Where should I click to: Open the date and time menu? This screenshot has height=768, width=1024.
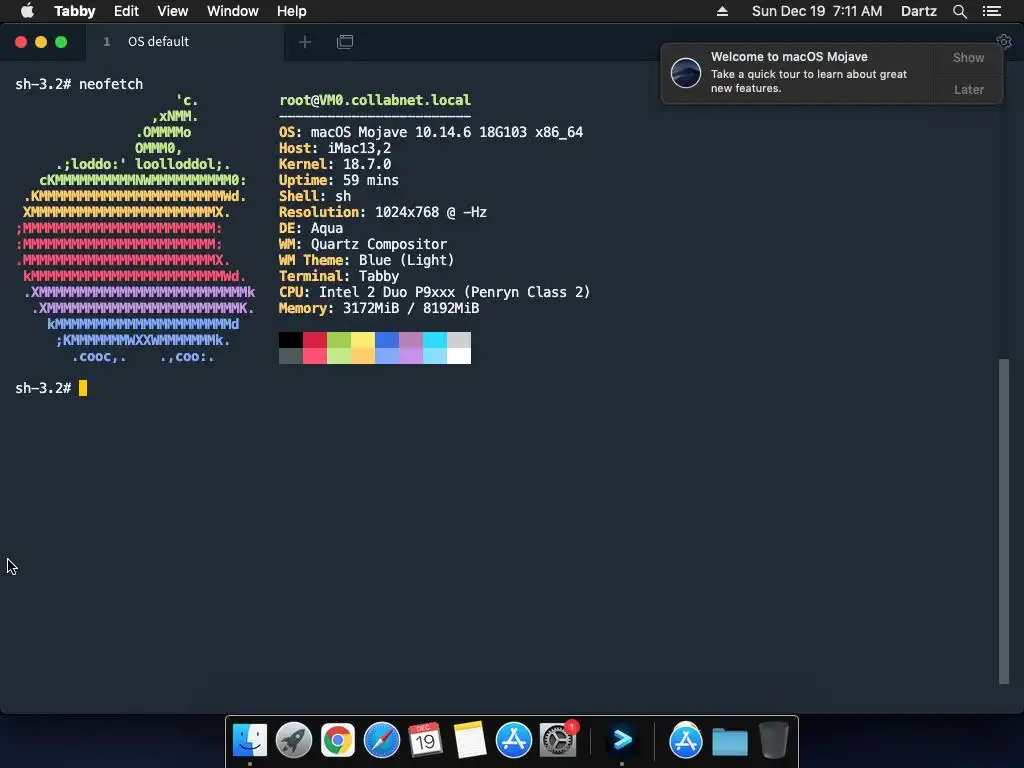pos(817,11)
